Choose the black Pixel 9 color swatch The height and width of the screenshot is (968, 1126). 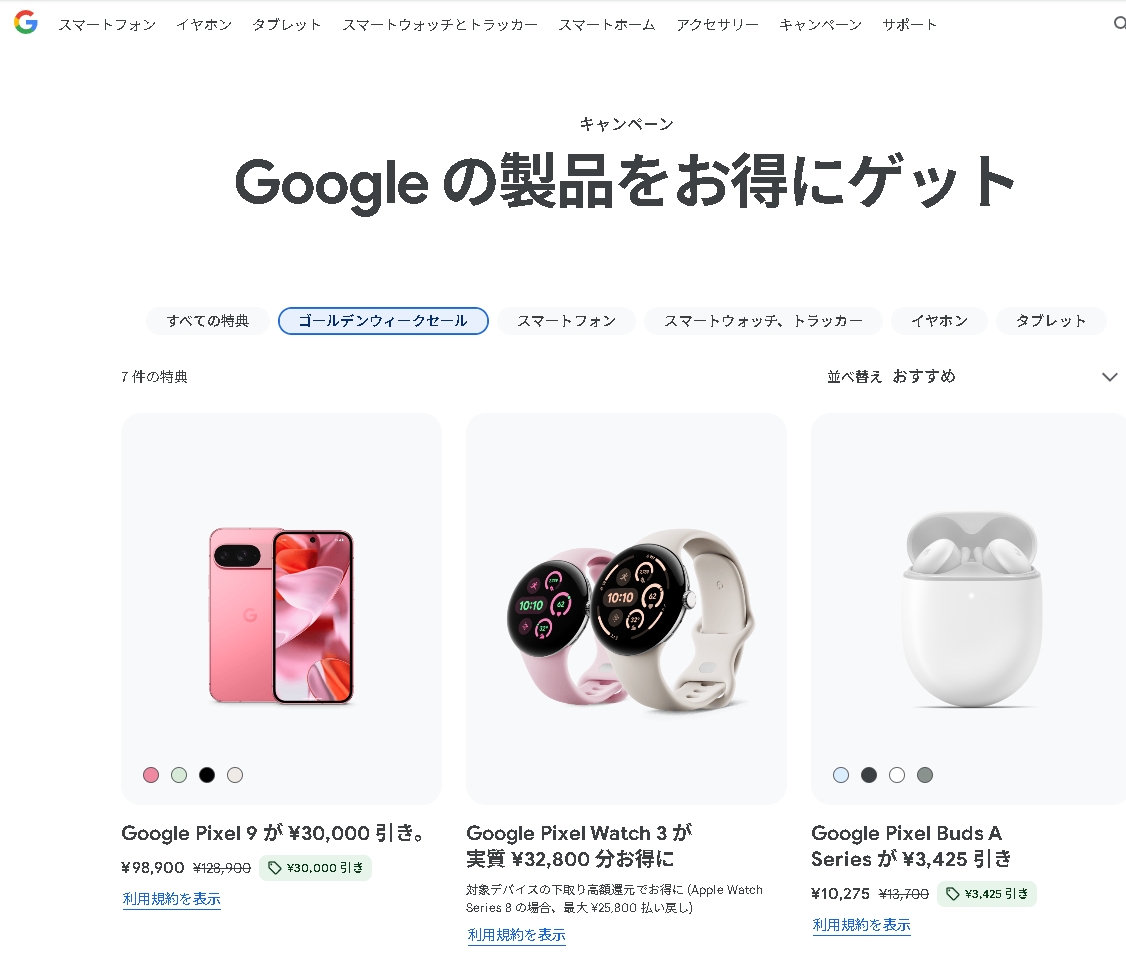coord(207,775)
